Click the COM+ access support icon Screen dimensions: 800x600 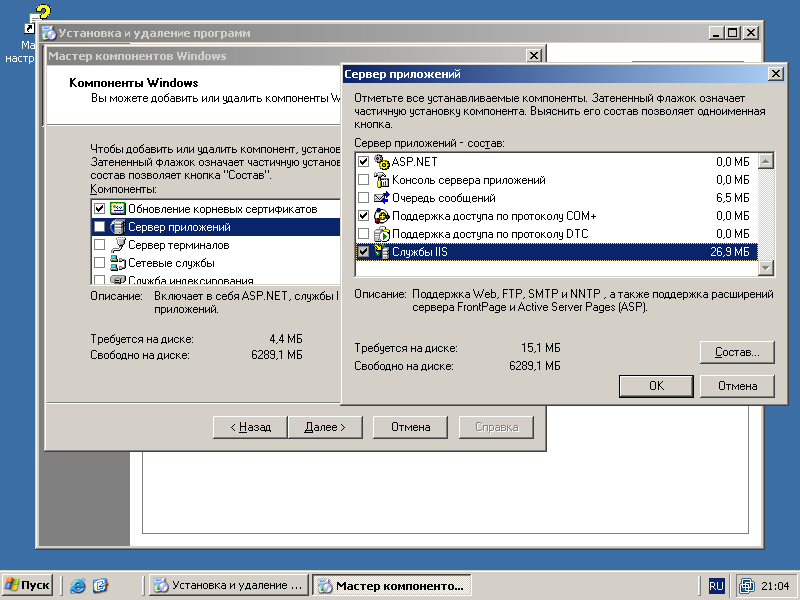tap(382, 216)
